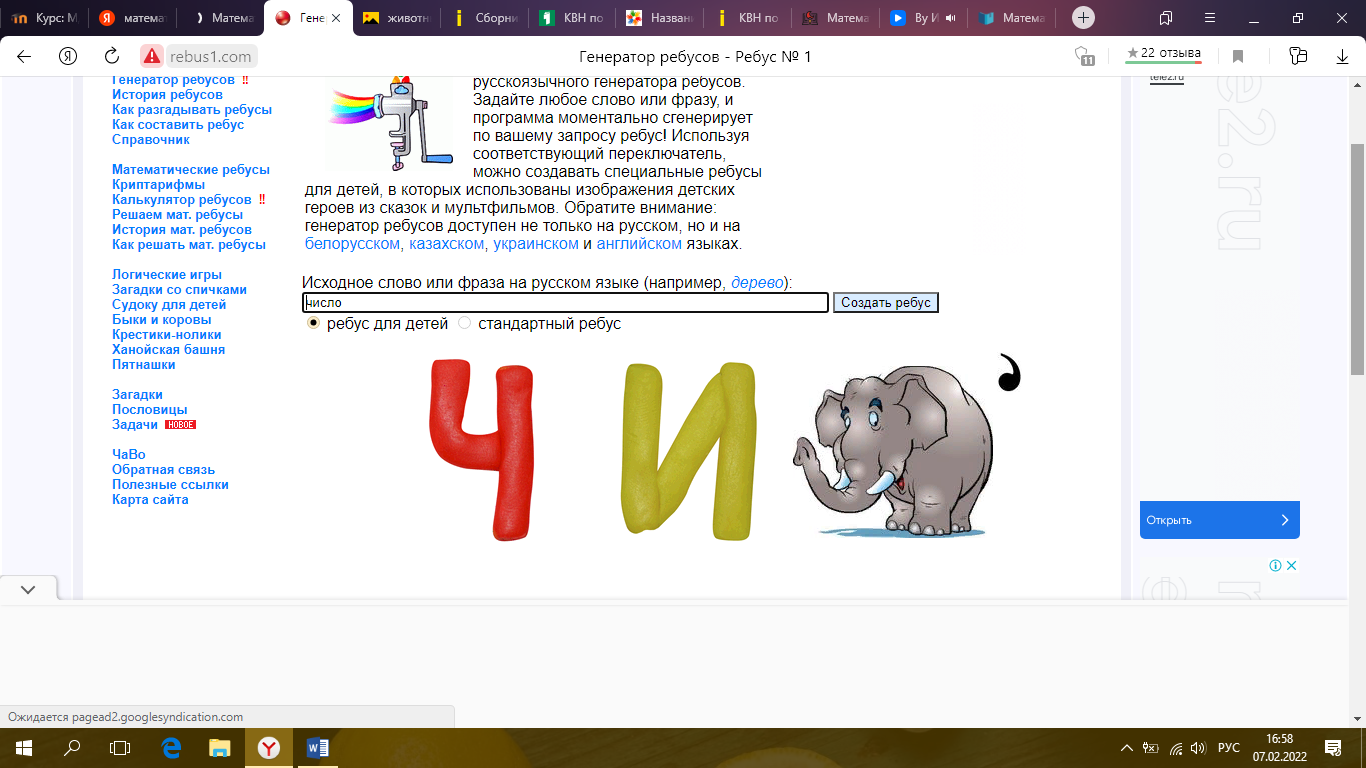Viewport: 1366px width, 768px height.
Task: Click the 'белорусском' language link
Action: [x=353, y=244]
